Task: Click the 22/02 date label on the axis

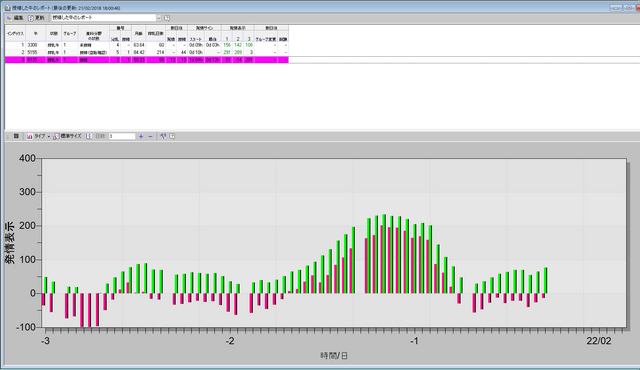Action: [x=599, y=341]
